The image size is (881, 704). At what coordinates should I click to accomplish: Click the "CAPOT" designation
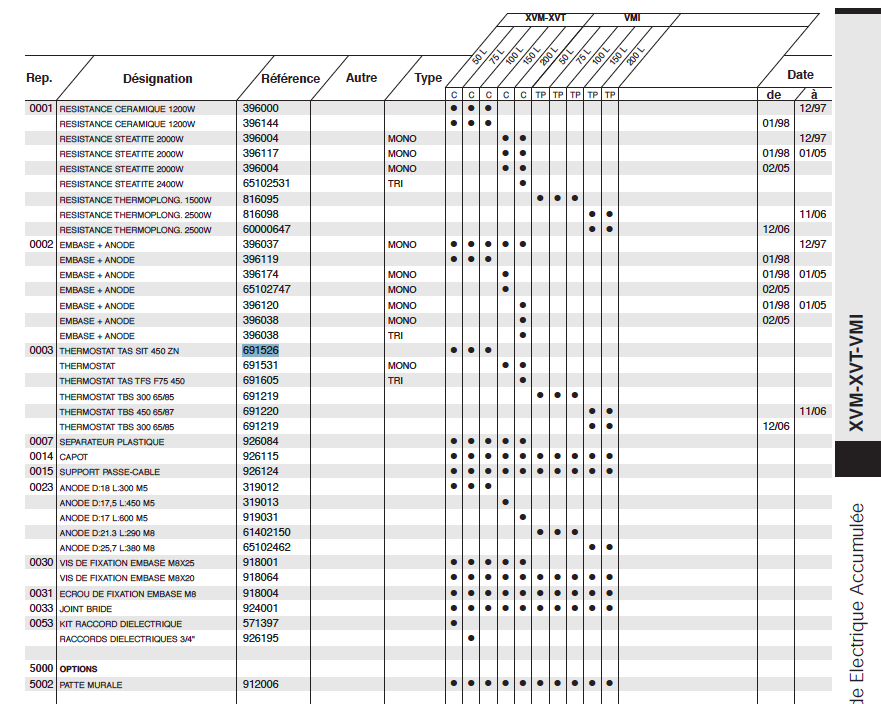(x=74, y=457)
